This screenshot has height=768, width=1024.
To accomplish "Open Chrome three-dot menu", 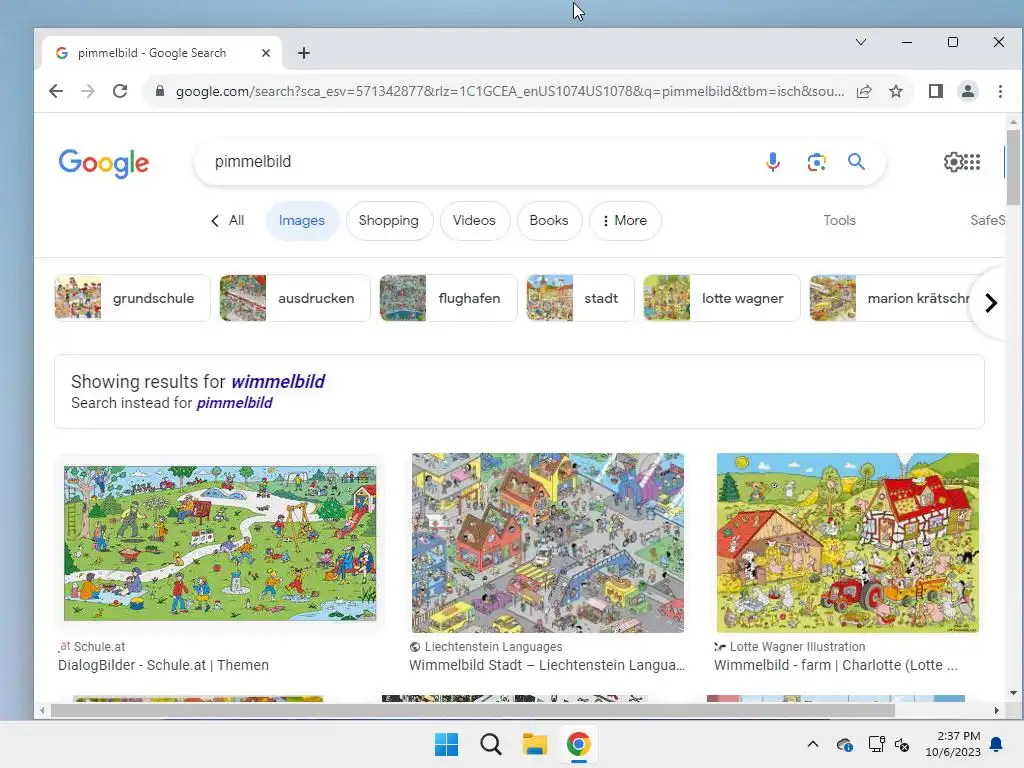I will coord(1000,91).
